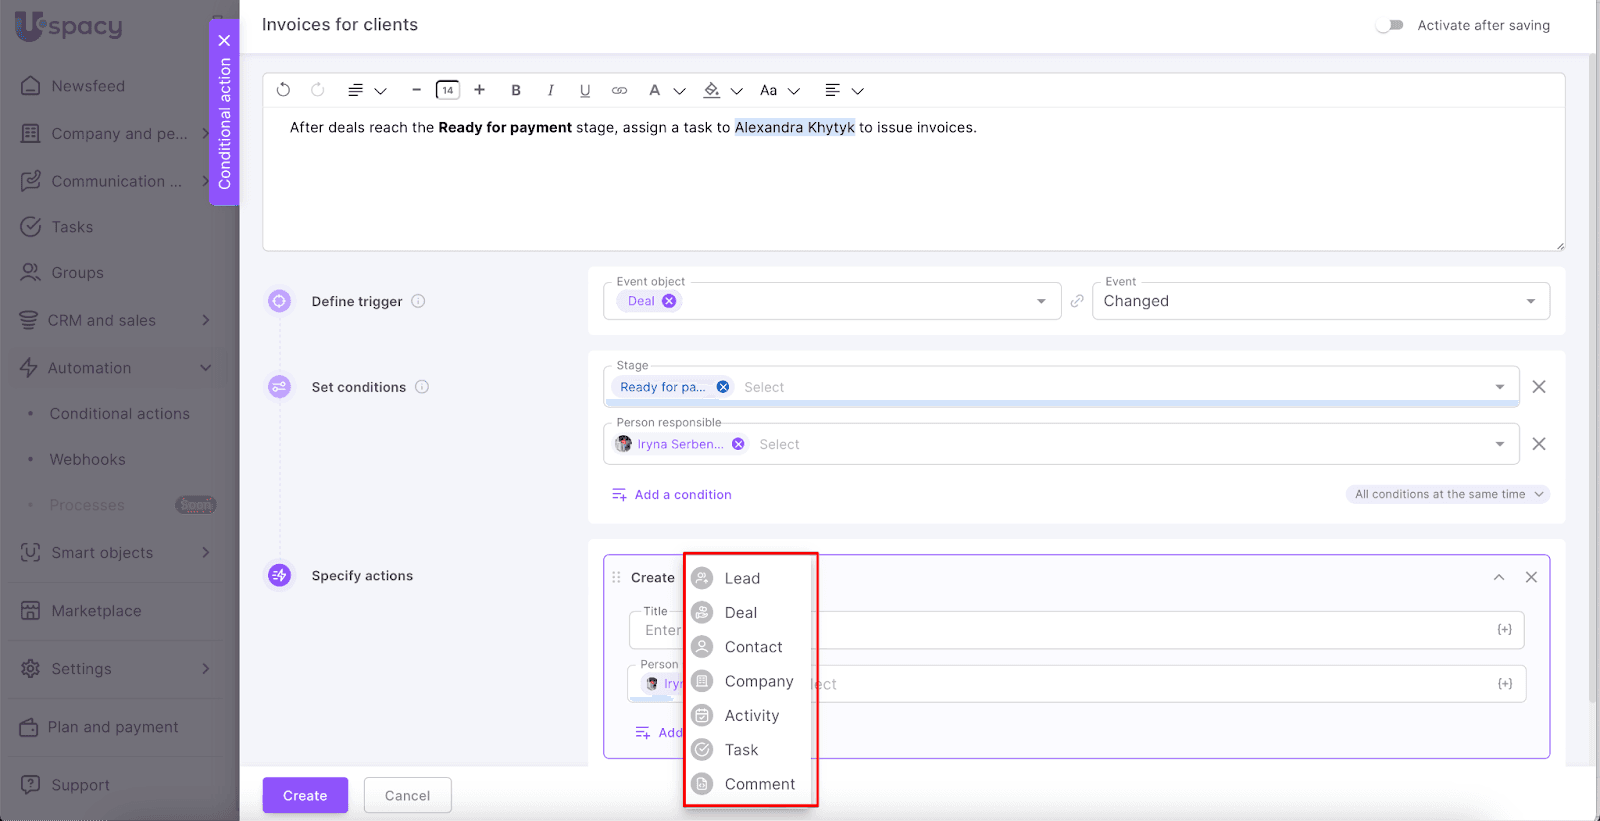Apply italic formatting to text
This screenshot has width=1600, height=821.
(550, 90)
